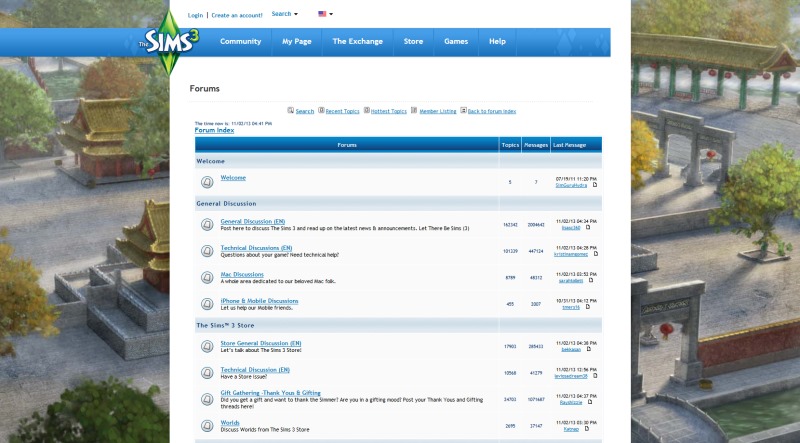The height and width of the screenshot is (443, 800).
Task: Open latest post icon in Gift Gathering row
Action: click(x=590, y=402)
